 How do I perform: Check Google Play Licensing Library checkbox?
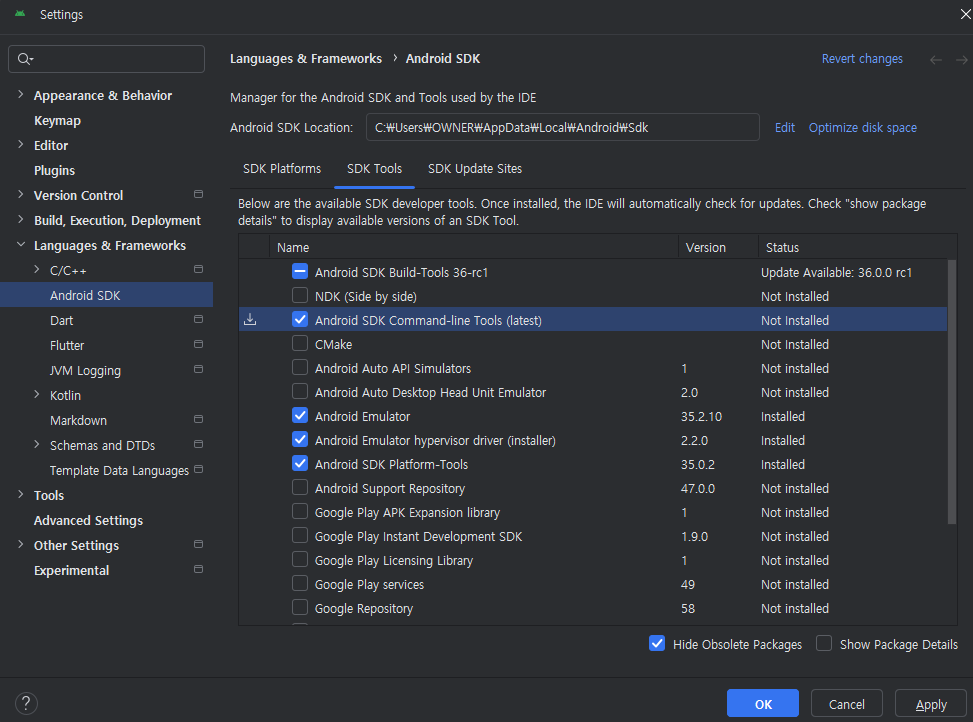coord(300,559)
